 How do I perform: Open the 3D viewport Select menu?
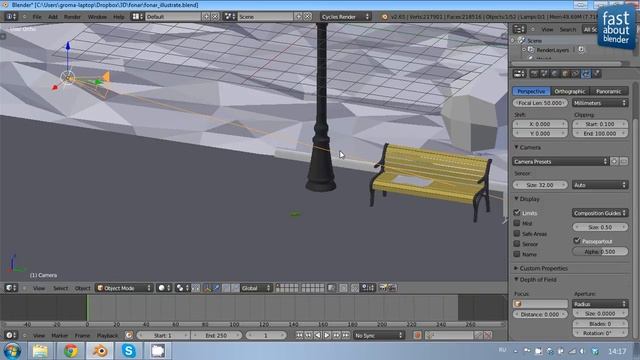click(x=60, y=288)
